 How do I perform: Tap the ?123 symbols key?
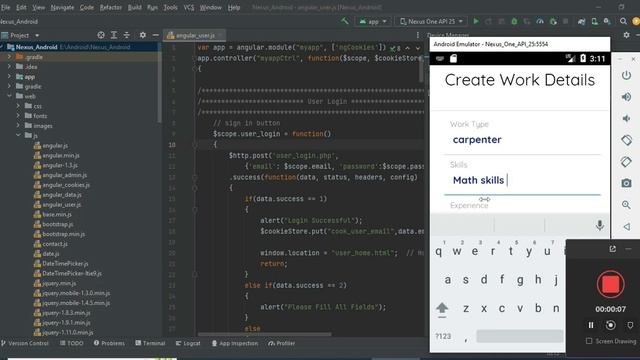443,336
